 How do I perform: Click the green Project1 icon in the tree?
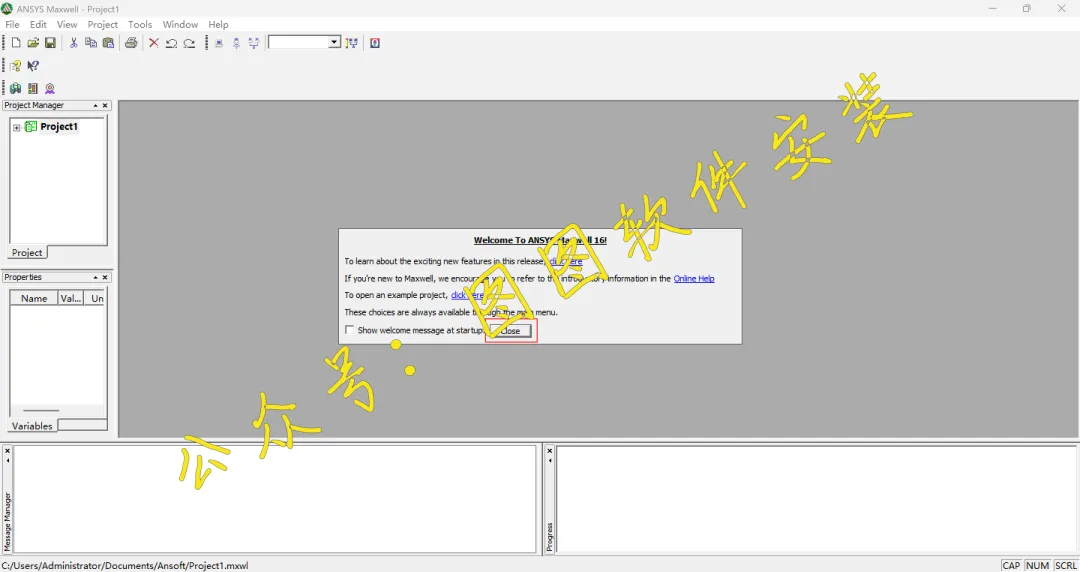coord(31,126)
